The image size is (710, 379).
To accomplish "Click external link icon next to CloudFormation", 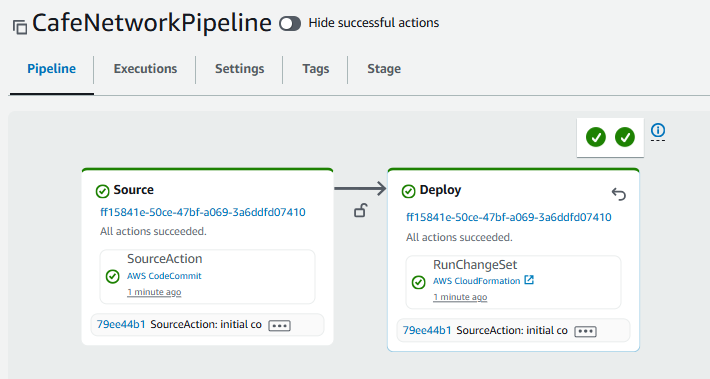I will [529, 280].
